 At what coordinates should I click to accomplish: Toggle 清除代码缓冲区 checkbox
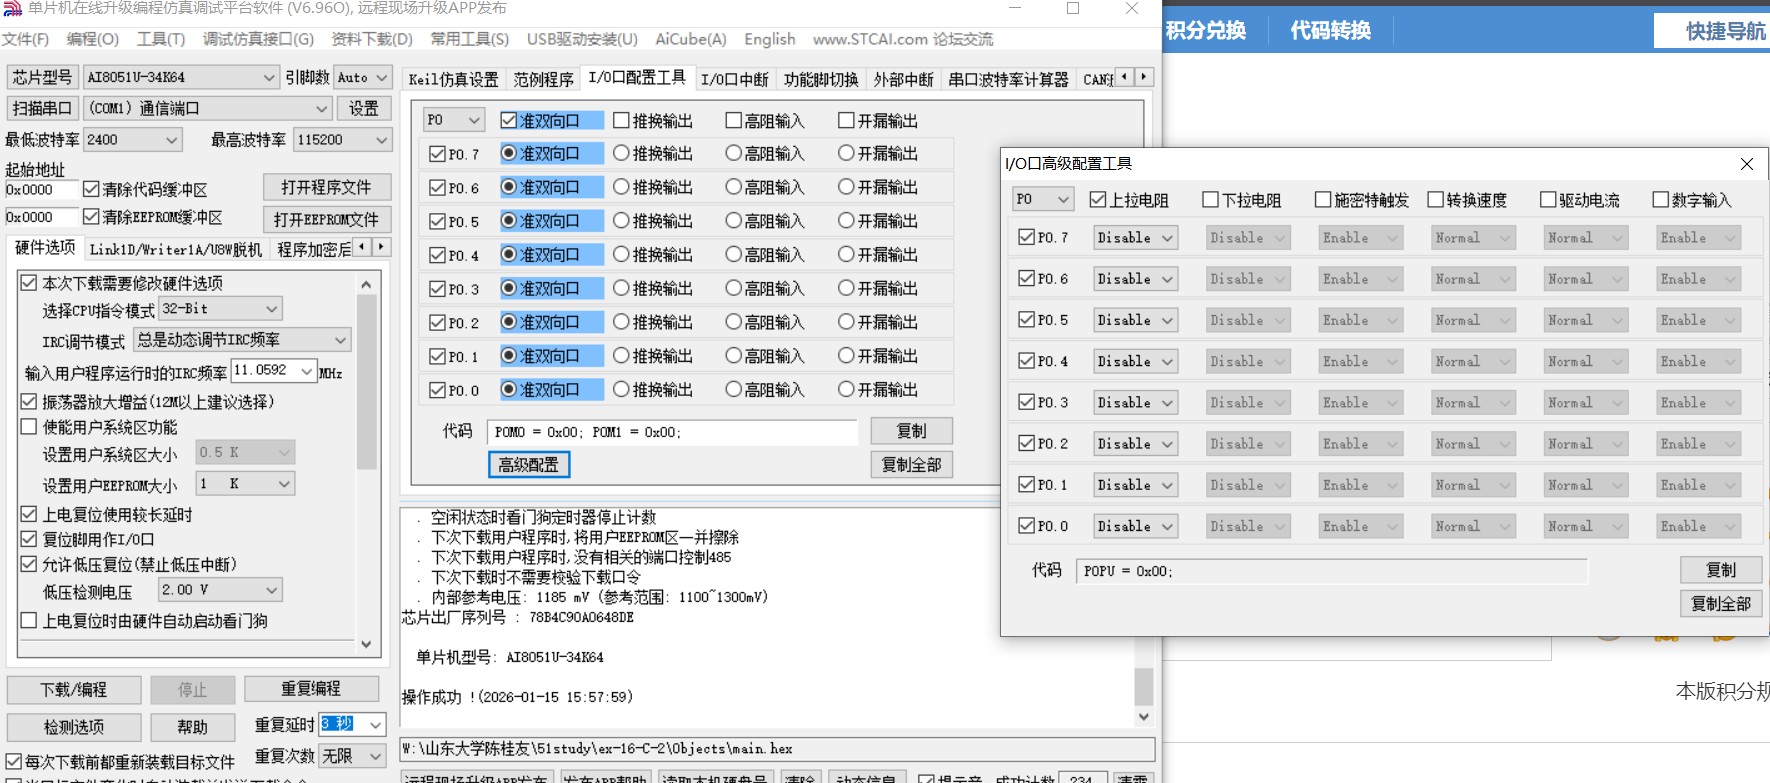(91, 189)
